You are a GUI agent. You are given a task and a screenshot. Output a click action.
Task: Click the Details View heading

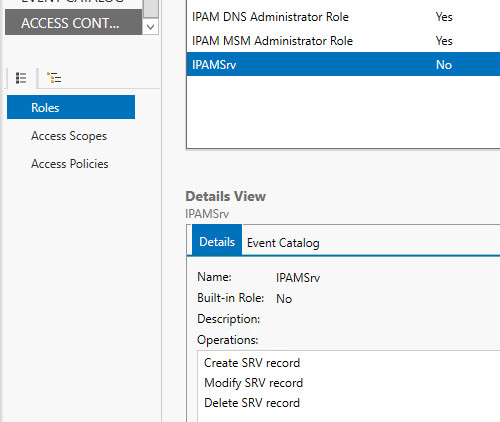[x=225, y=196]
